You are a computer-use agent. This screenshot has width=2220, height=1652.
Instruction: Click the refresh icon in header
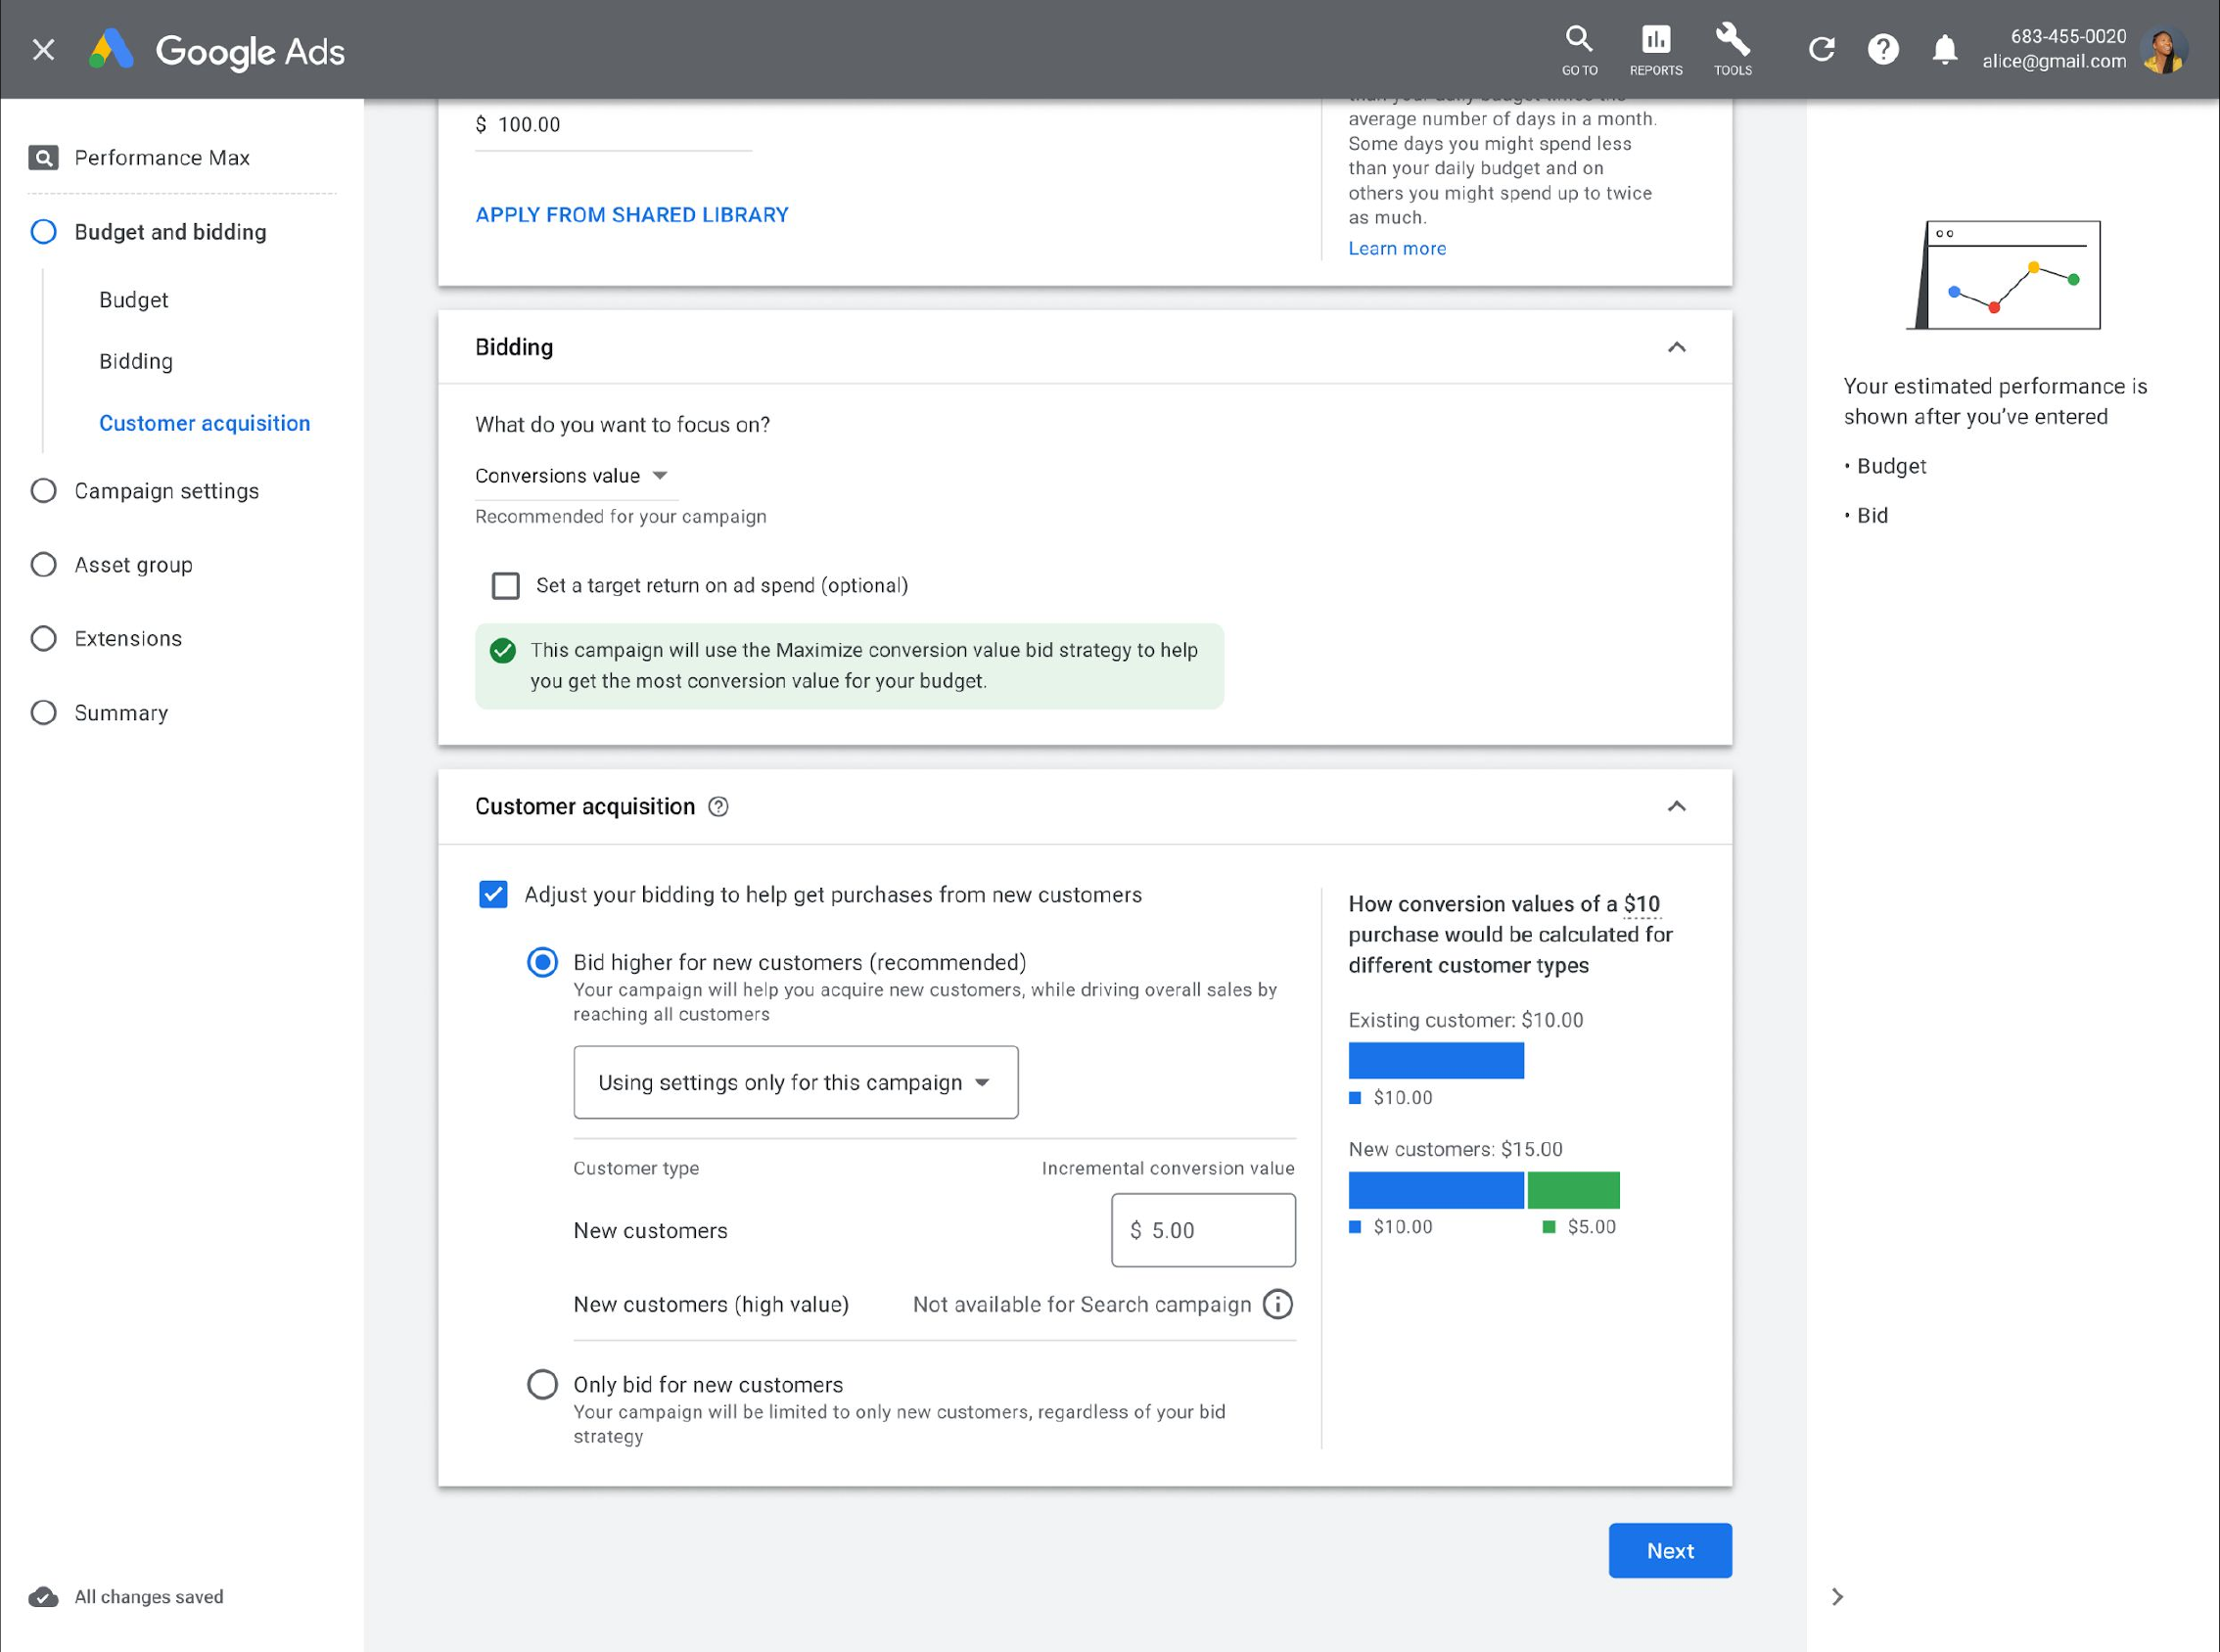pos(1822,49)
